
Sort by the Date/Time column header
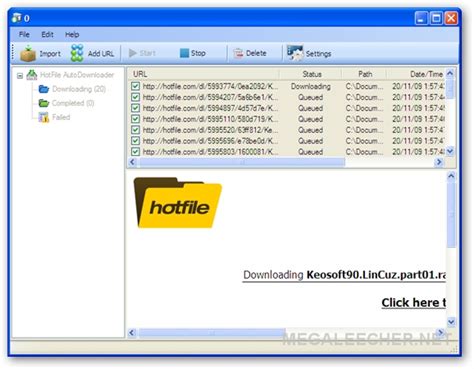pyautogui.click(x=417, y=74)
